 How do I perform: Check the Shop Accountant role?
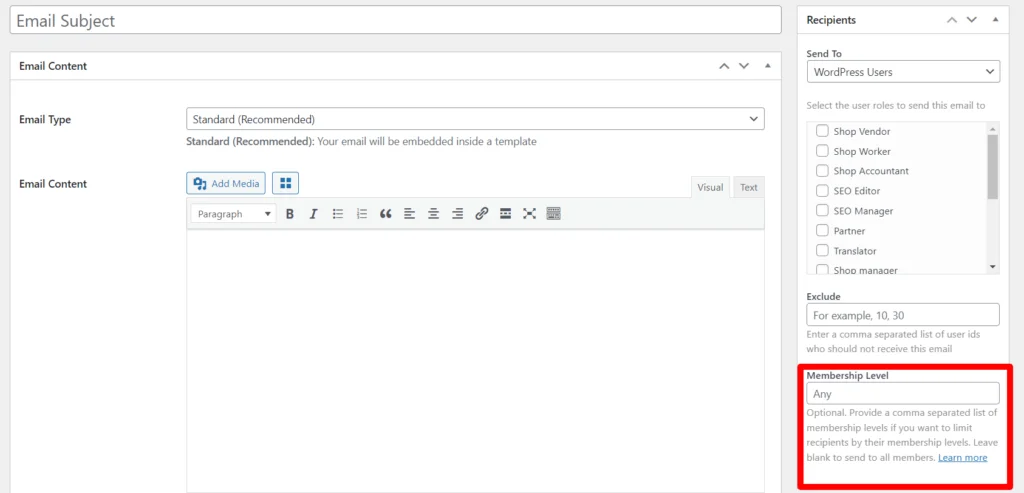pyautogui.click(x=822, y=171)
